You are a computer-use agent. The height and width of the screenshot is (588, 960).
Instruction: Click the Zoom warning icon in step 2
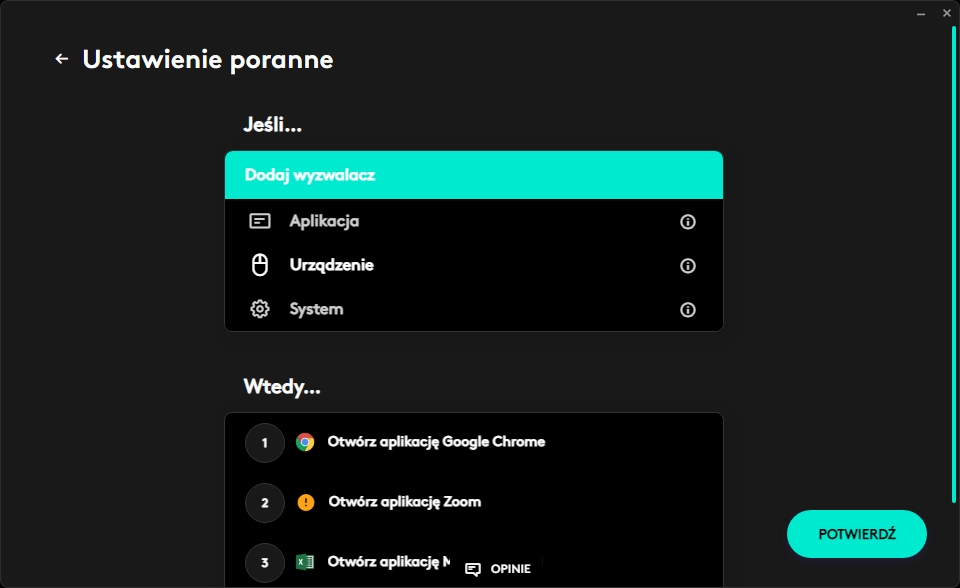click(305, 502)
